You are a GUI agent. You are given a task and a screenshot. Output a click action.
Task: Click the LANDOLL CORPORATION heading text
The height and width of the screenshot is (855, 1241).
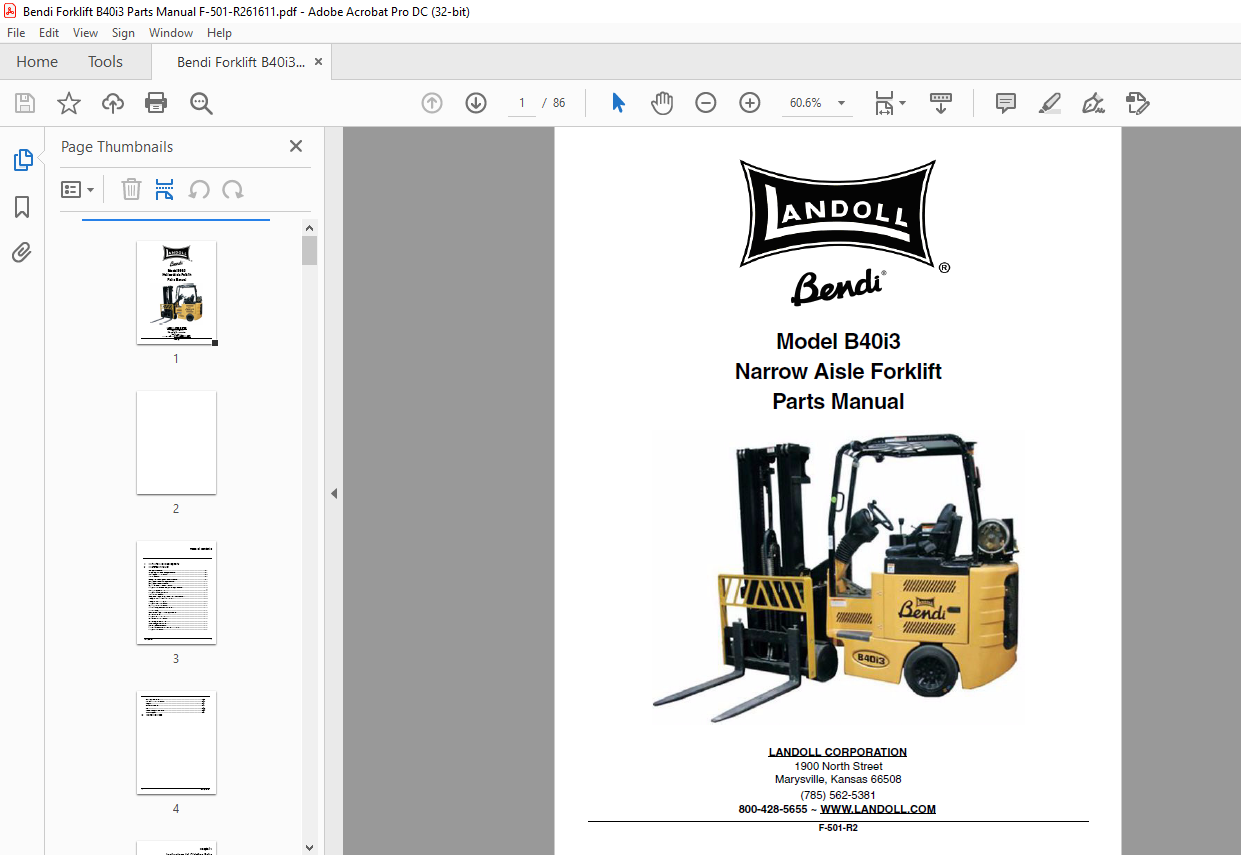click(x=838, y=752)
